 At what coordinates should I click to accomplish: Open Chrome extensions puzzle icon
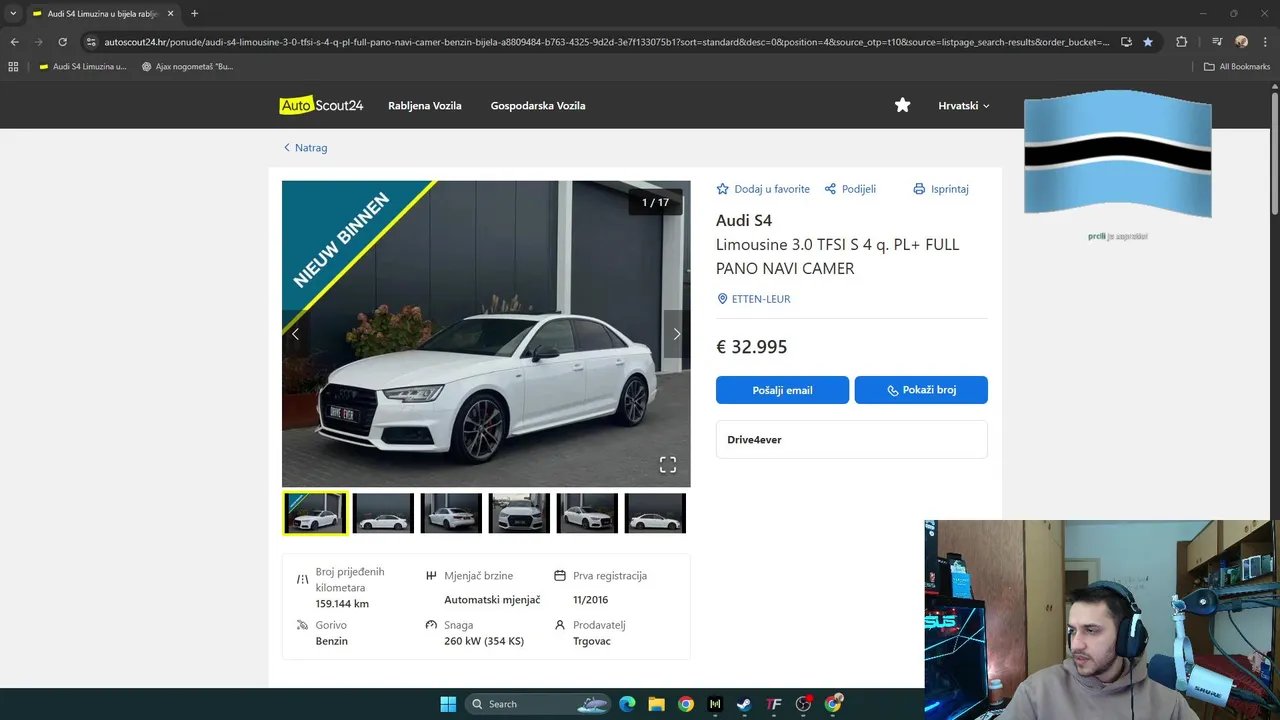pyautogui.click(x=1181, y=42)
